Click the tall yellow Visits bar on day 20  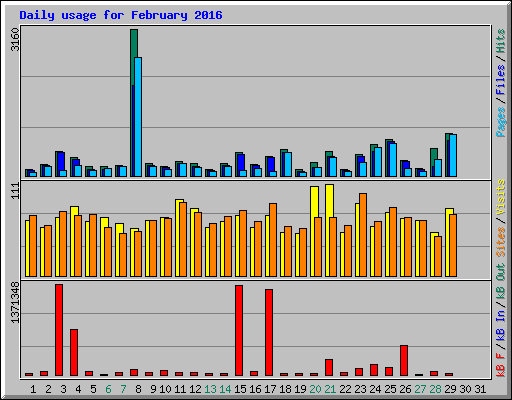pyautogui.click(x=314, y=202)
